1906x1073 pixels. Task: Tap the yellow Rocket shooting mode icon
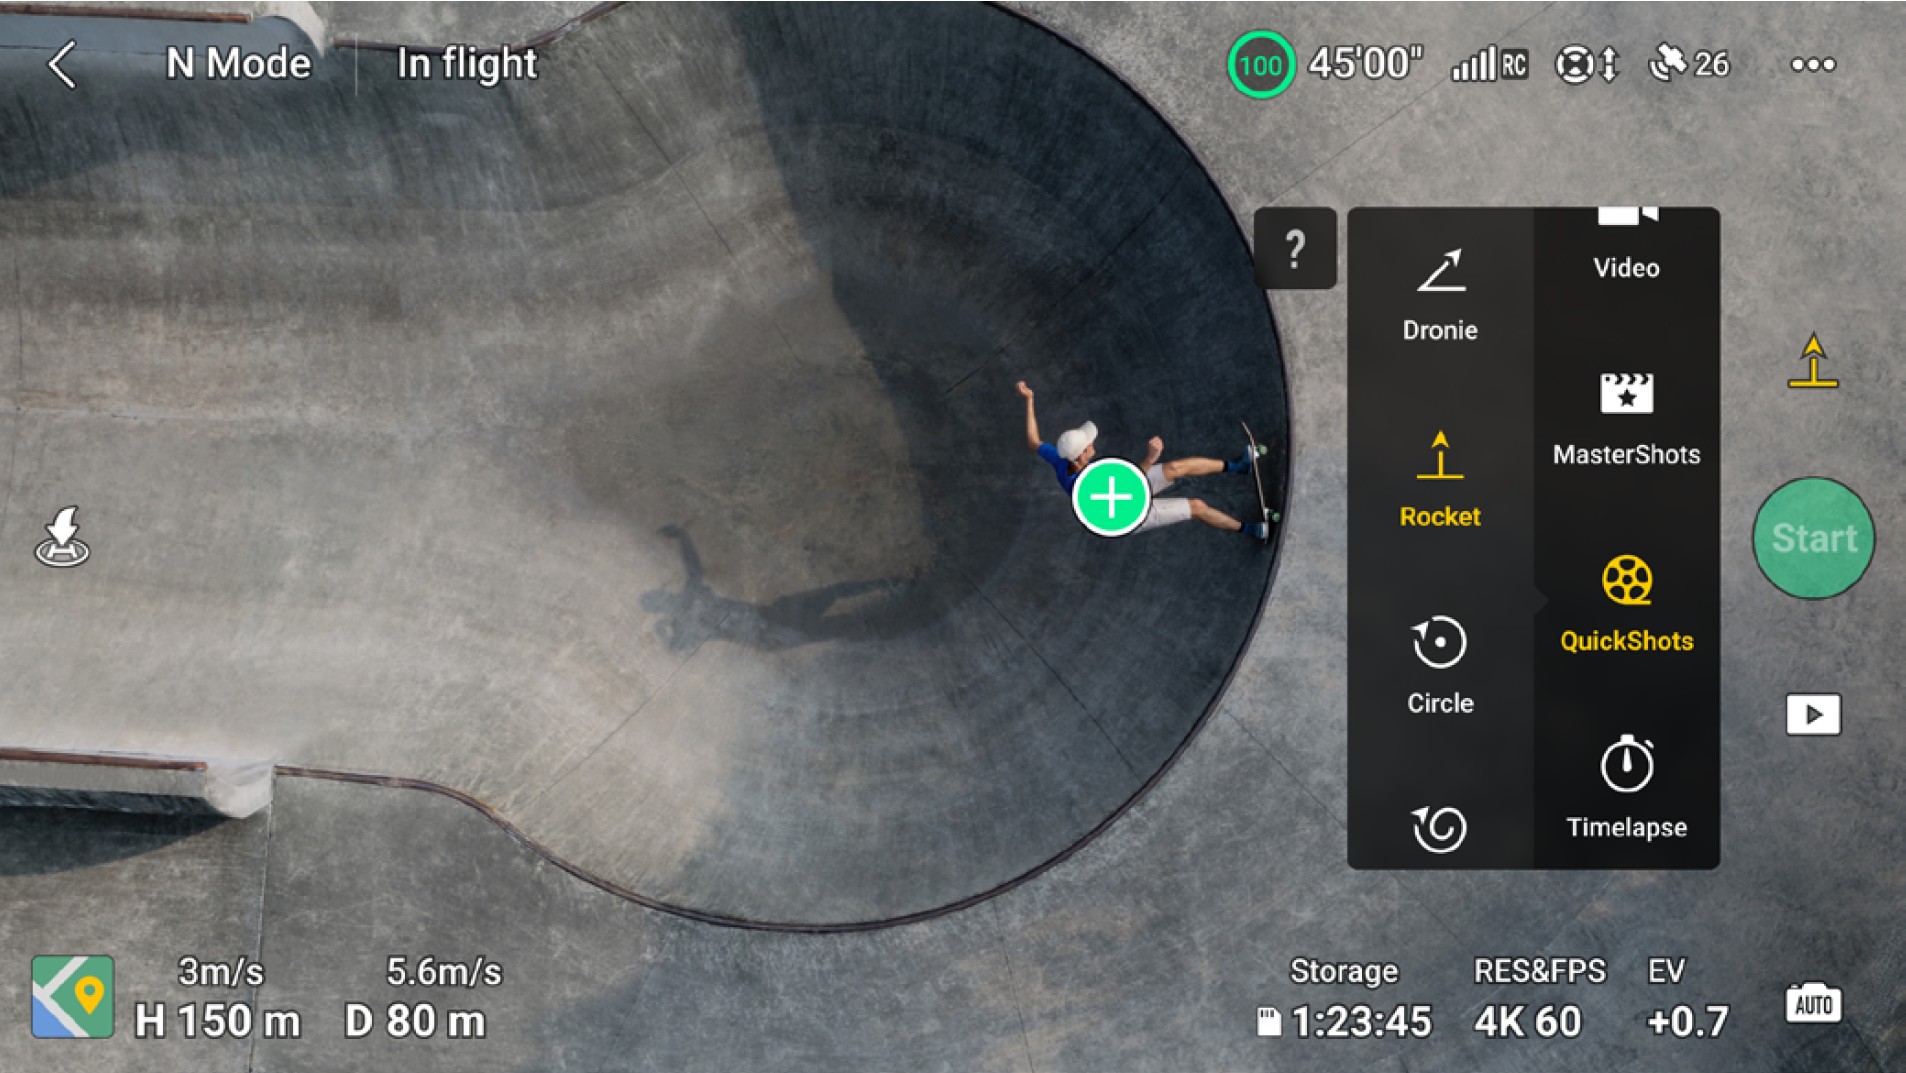pos(1813,361)
